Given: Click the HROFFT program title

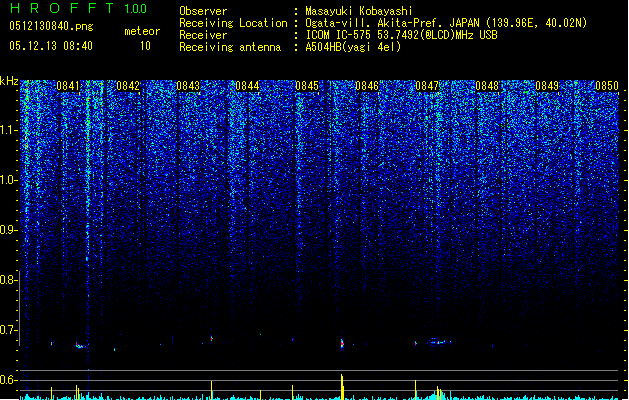Looking at the screenshot, I should (62, 8).
